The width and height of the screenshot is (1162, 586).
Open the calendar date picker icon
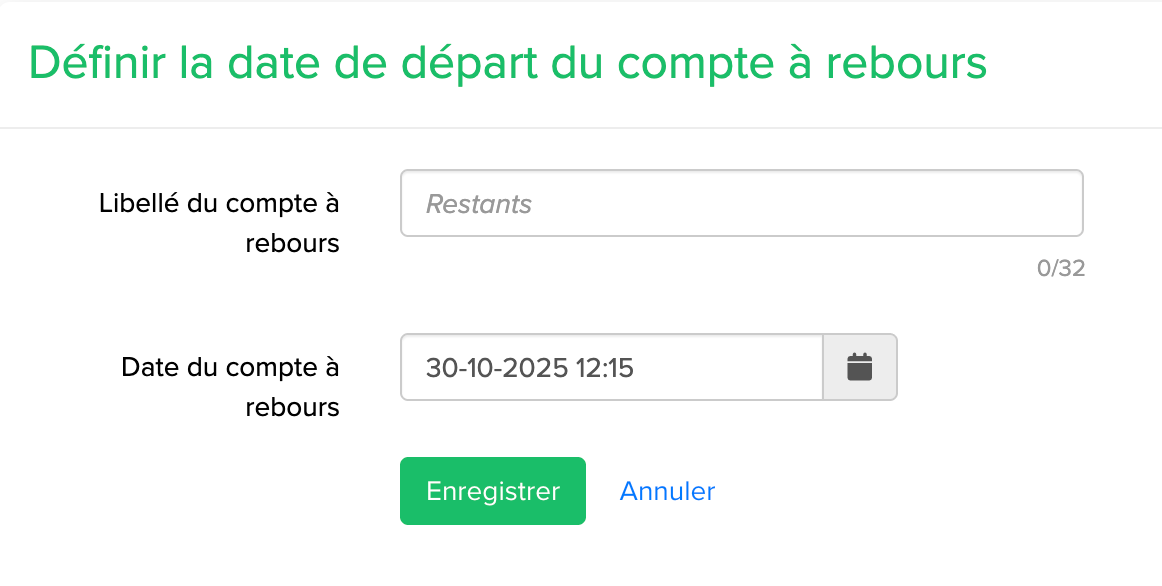pyautogui.click(x=860, y=367)
